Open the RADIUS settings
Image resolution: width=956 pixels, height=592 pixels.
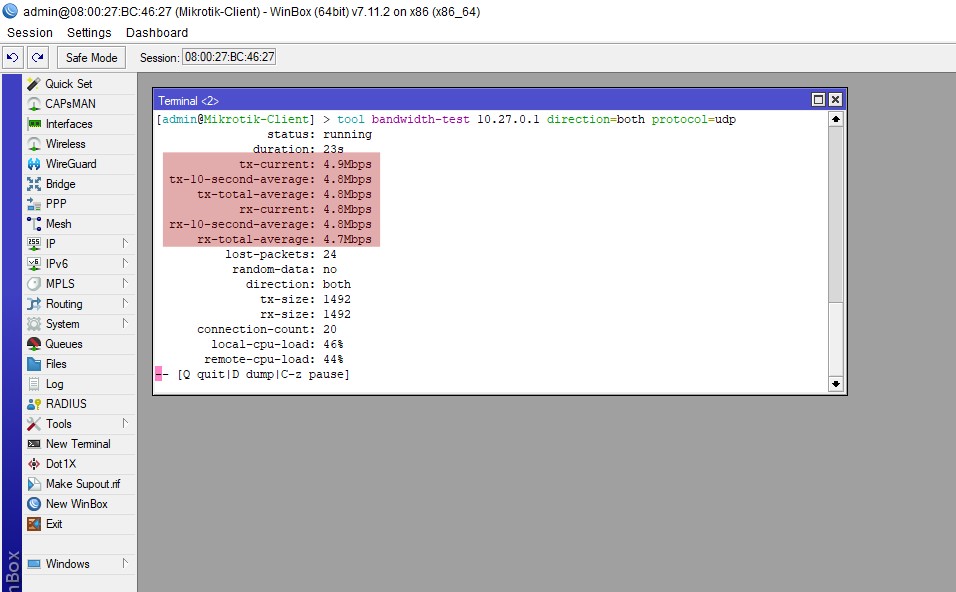66,404
